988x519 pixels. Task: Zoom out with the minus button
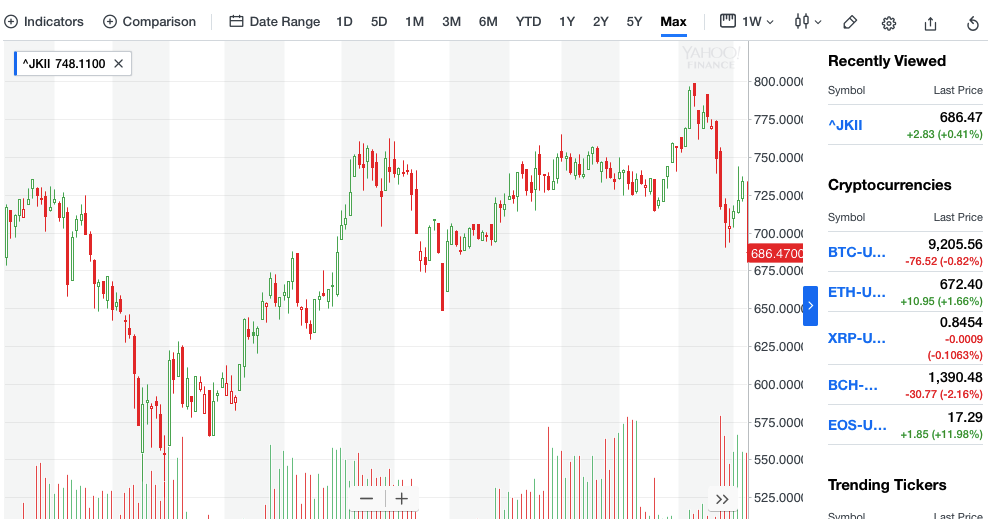(367, 499)
